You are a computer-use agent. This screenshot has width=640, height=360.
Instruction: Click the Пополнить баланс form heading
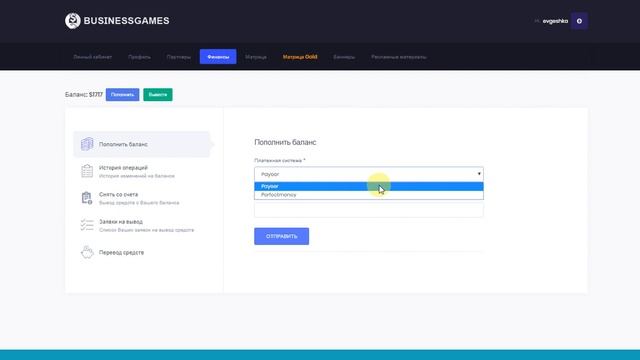(x=285, y=142)
